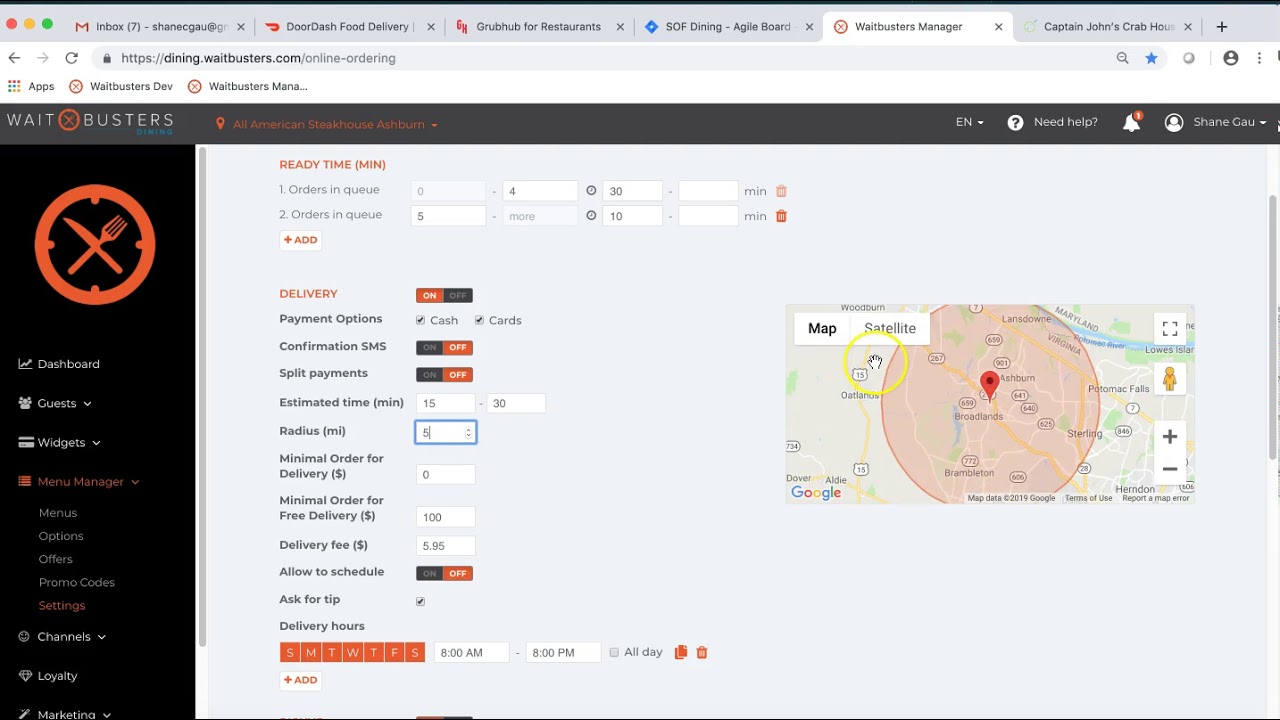1280x720 pixels.
Task: Open the Dashboard sidebar item
Action: (59, 364)
